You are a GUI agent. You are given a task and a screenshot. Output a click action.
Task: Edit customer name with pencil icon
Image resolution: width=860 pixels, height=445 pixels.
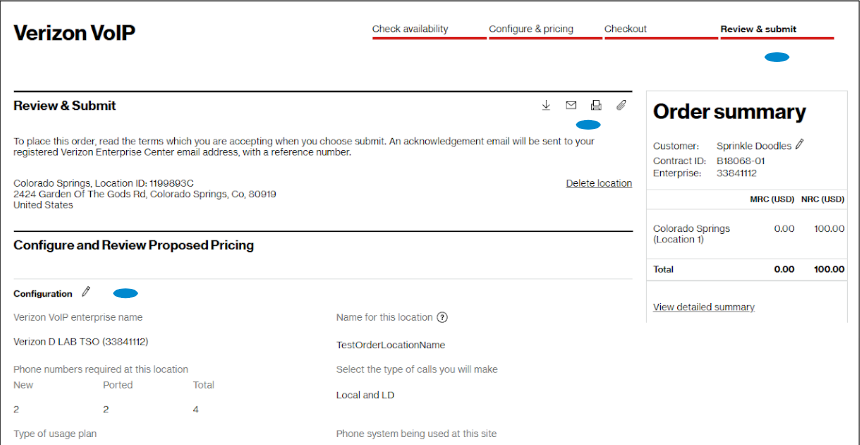click(800, 144)
